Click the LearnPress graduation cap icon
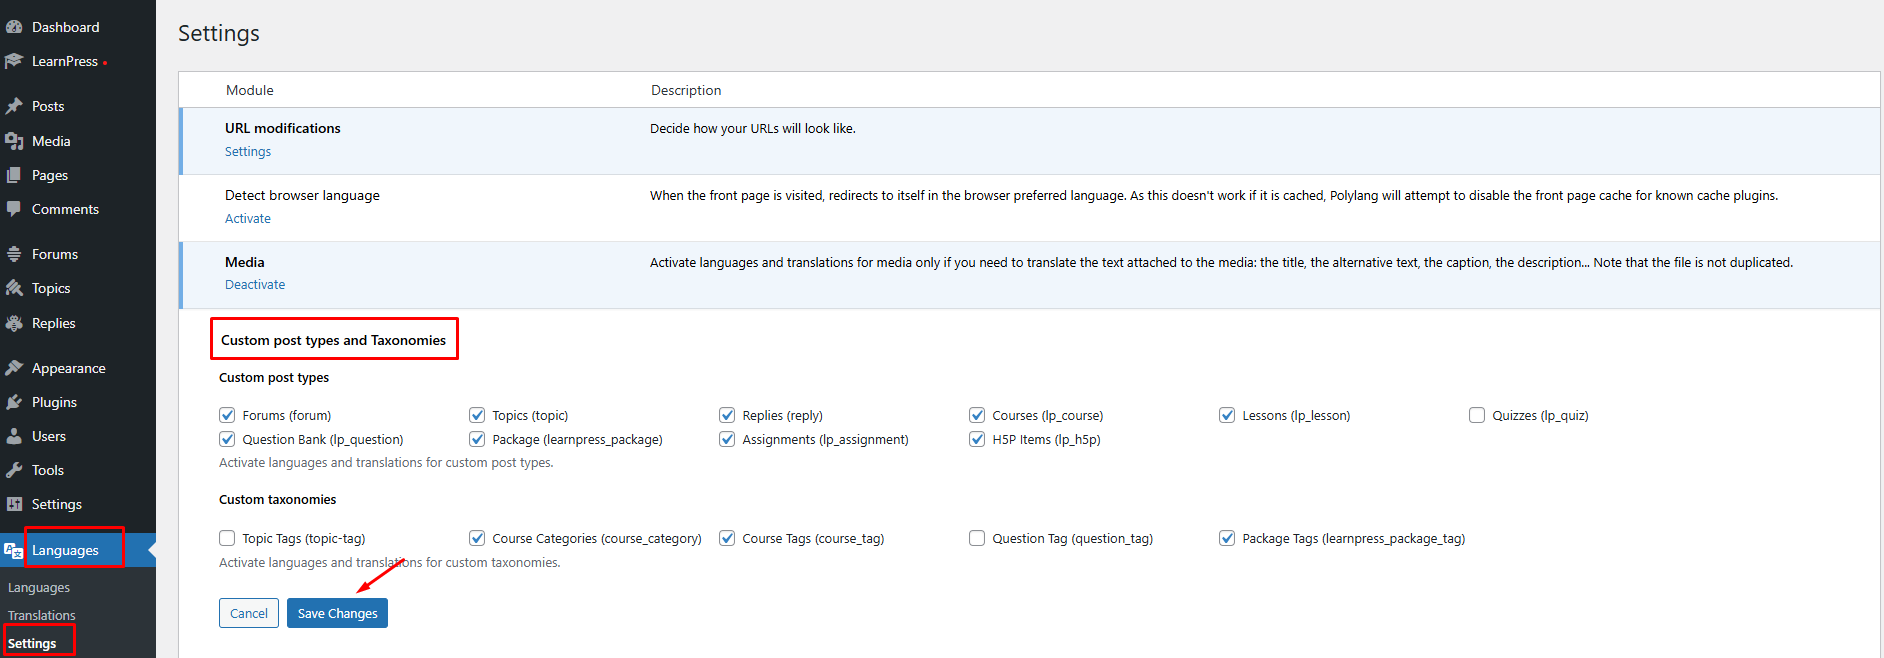 click(14, 61)
